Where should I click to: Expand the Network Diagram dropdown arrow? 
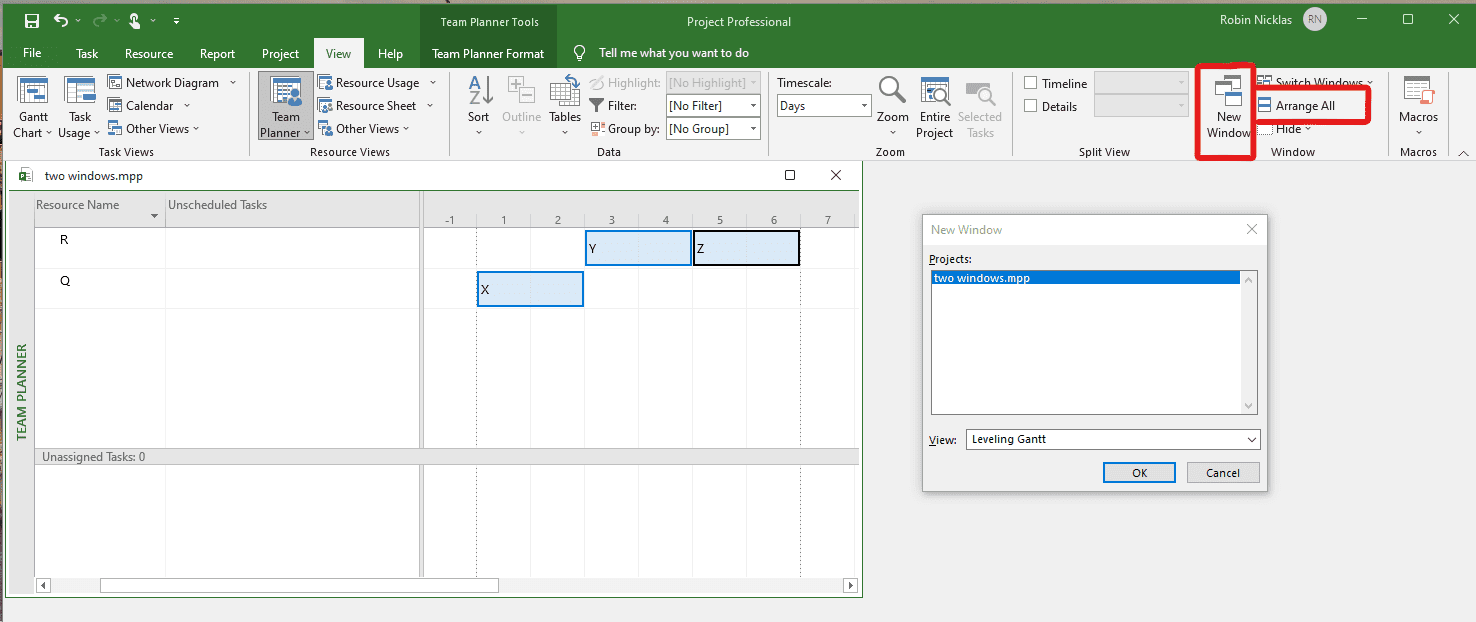tap(233, 83)
